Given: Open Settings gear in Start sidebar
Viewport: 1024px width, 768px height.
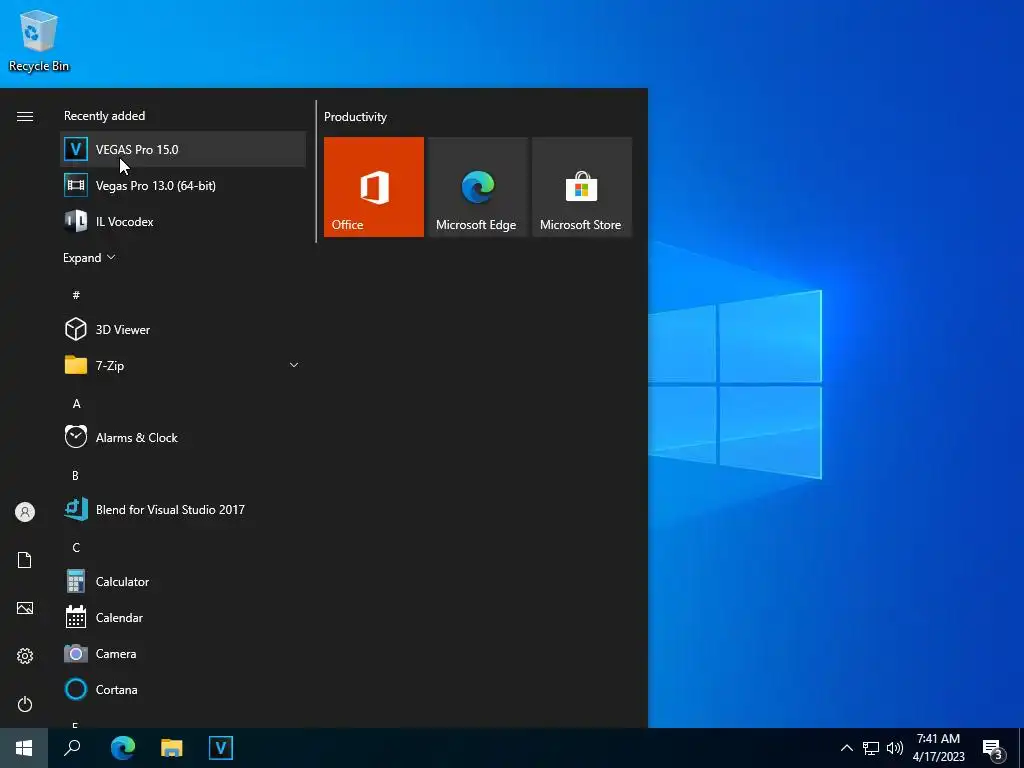Looking at the screenshot, I should tap(25, 656).
